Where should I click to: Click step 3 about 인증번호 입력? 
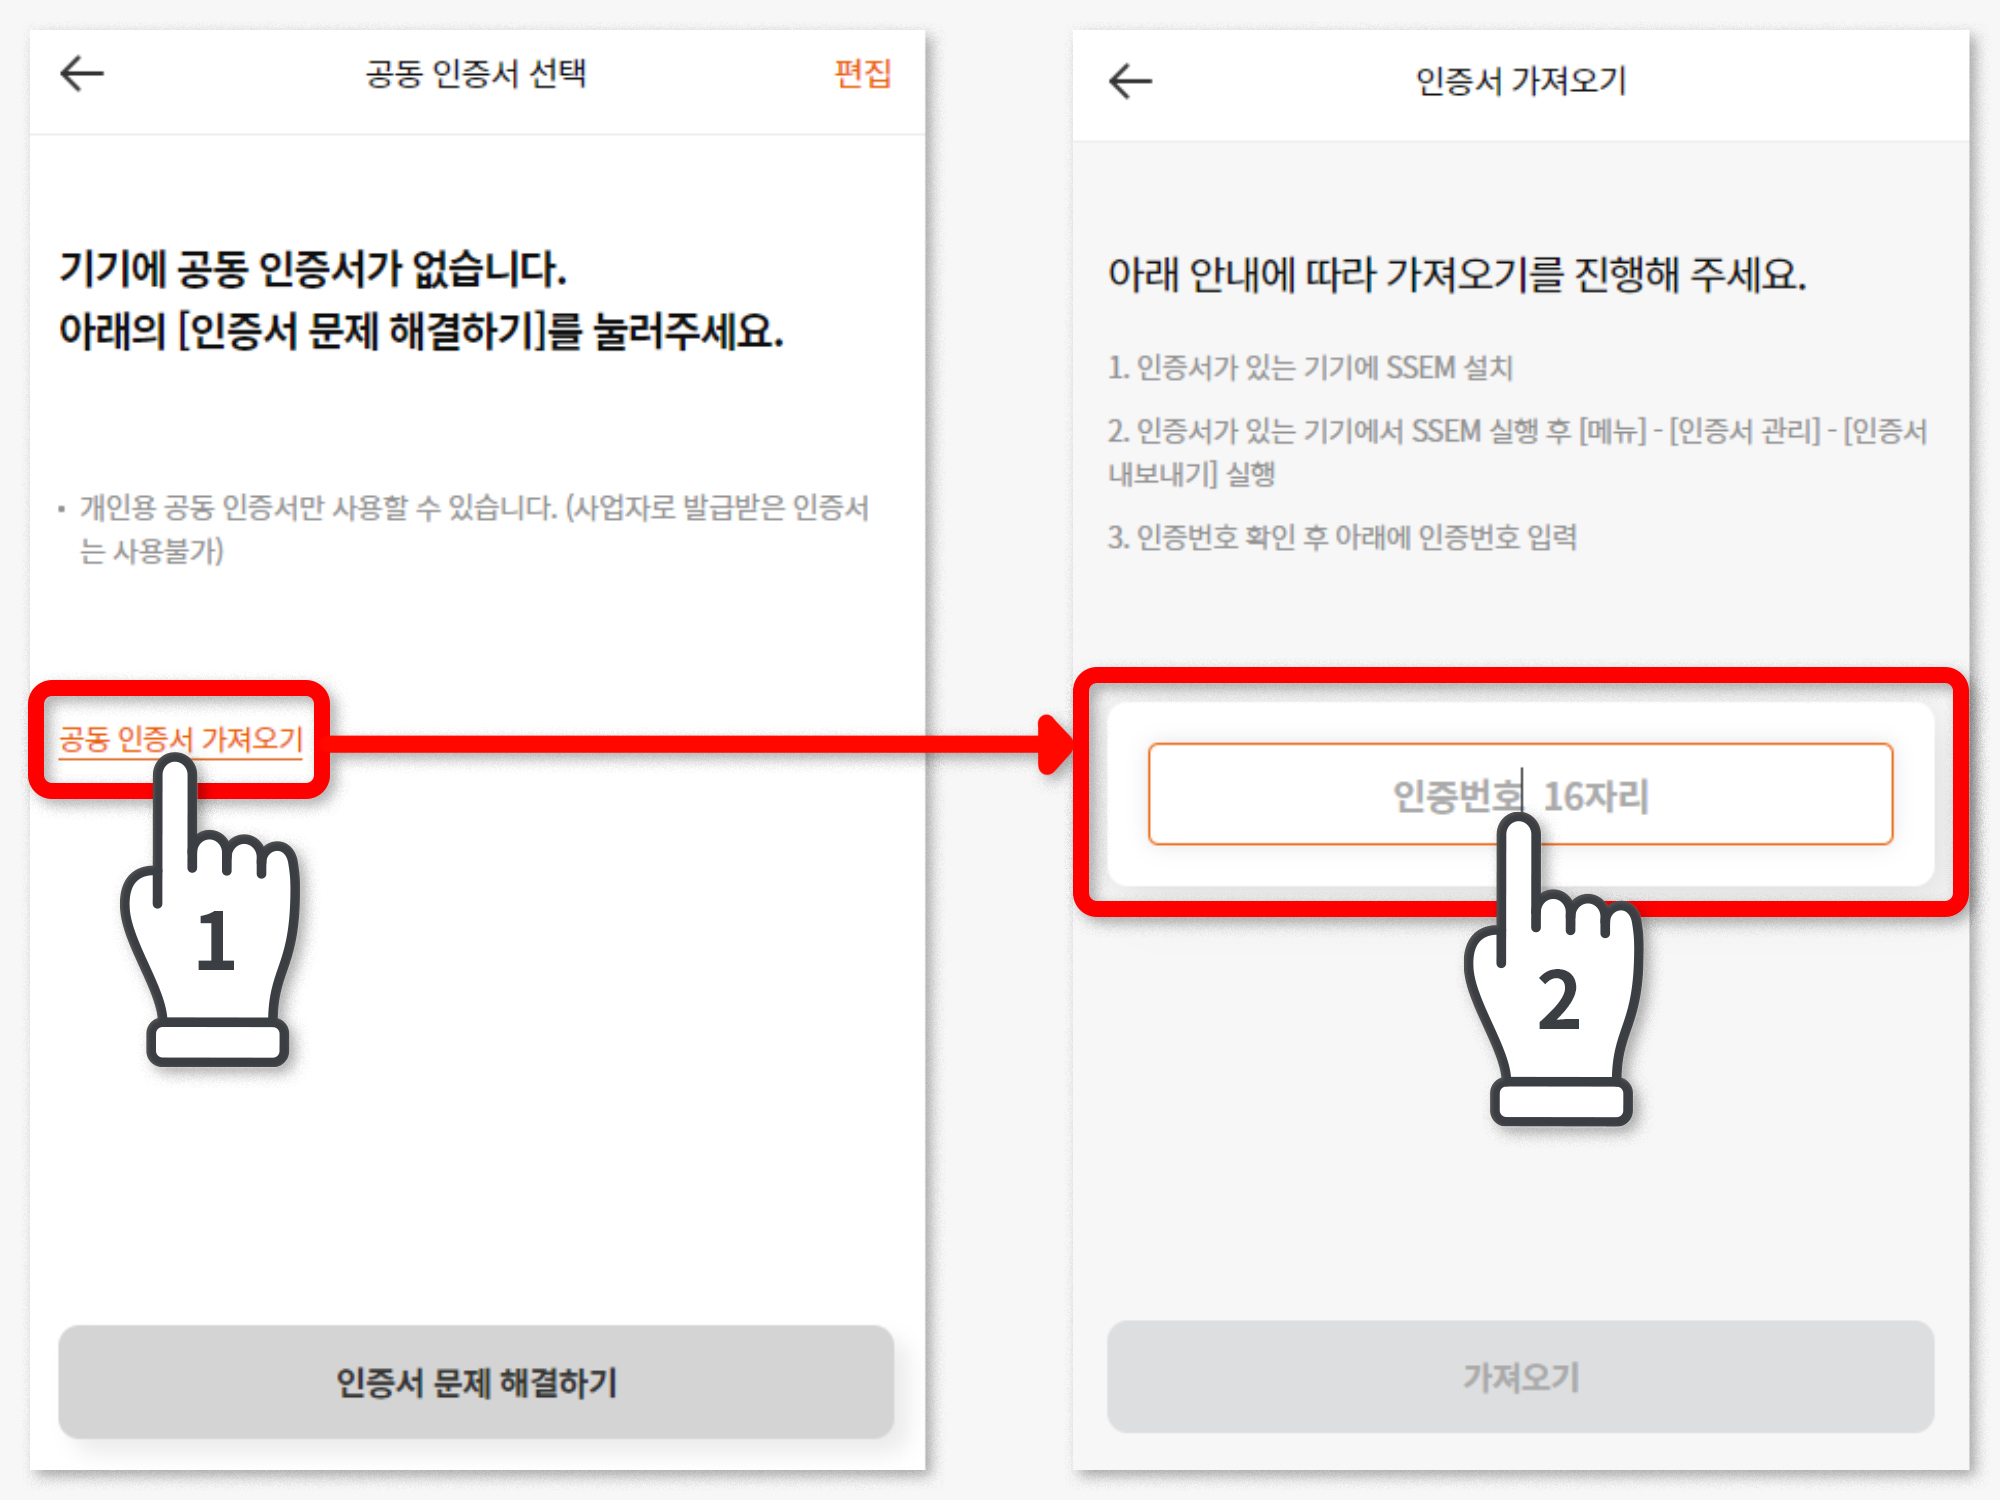(x=1342, y=538)
